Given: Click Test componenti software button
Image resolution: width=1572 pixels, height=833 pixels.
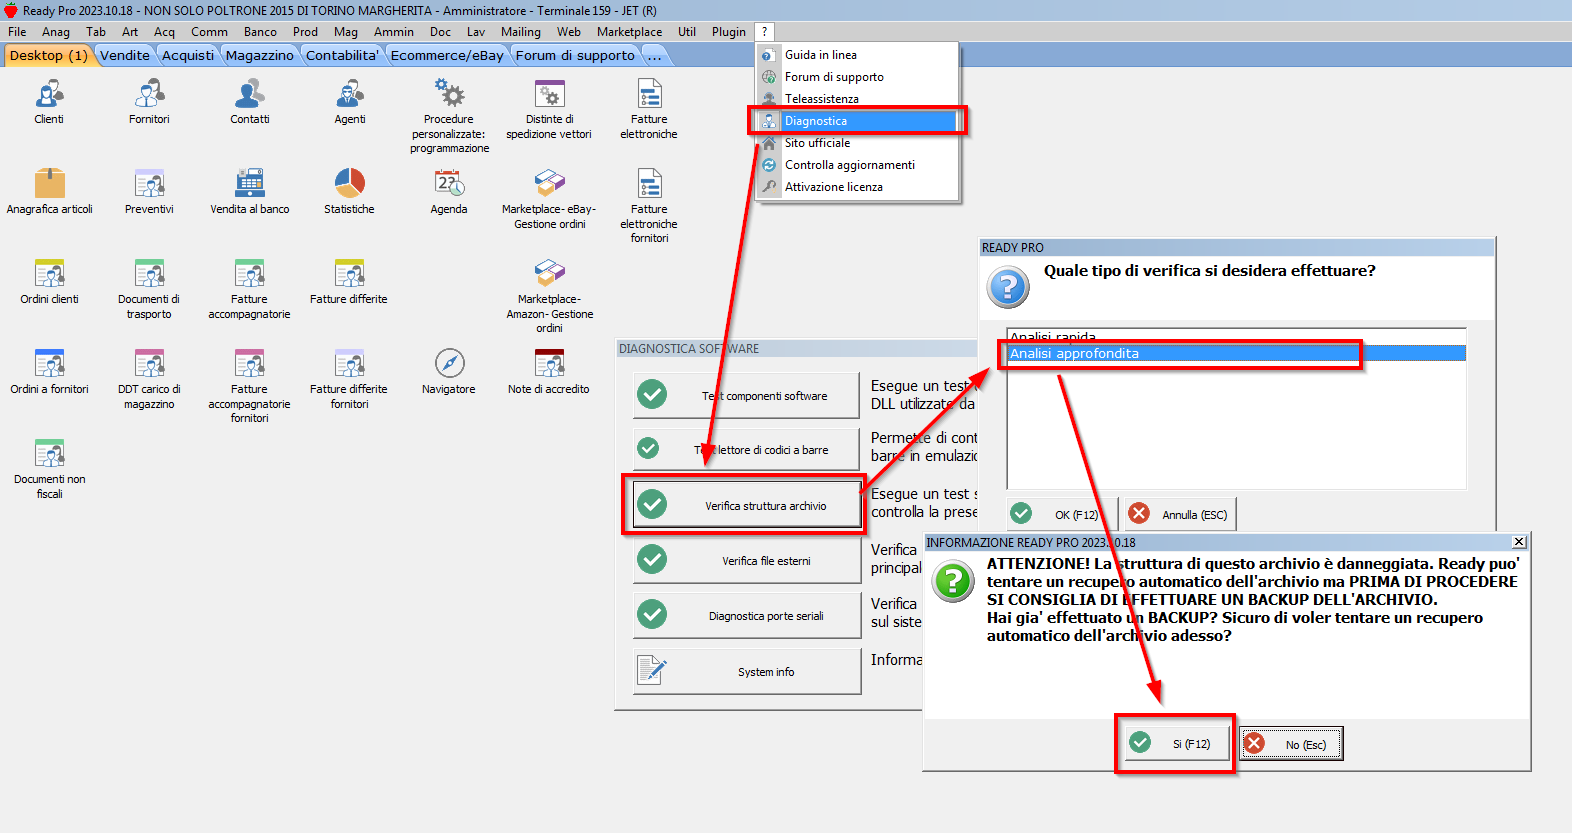Looking at the screenshot, I should click(x=747, y=395).
